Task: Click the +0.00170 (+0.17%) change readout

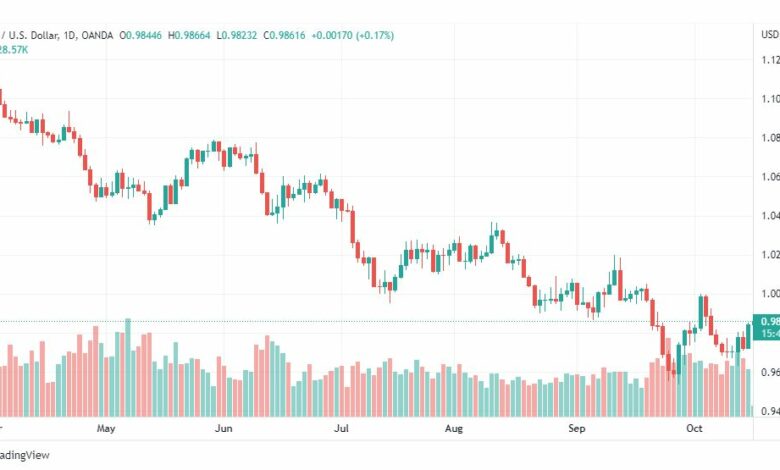Action: [353, 35]
